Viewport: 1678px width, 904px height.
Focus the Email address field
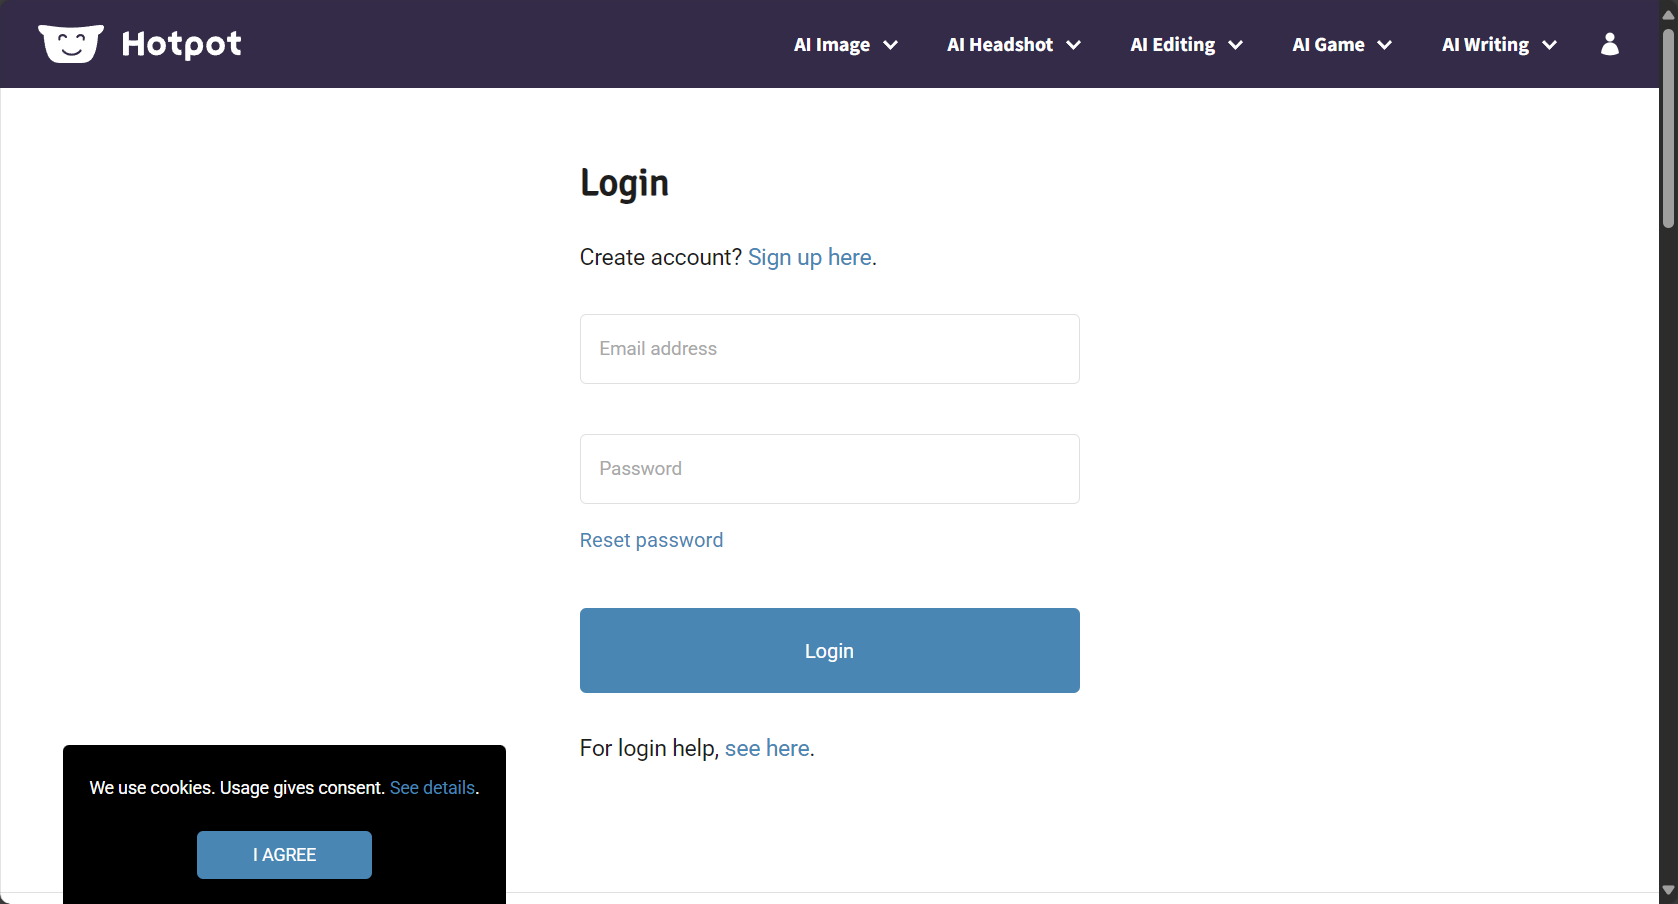[830, 349]
